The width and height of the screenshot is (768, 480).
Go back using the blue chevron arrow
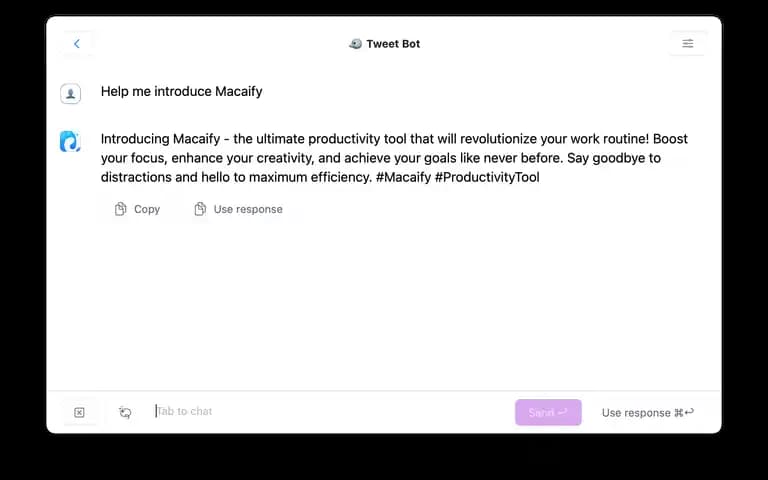tap(77, 44)
